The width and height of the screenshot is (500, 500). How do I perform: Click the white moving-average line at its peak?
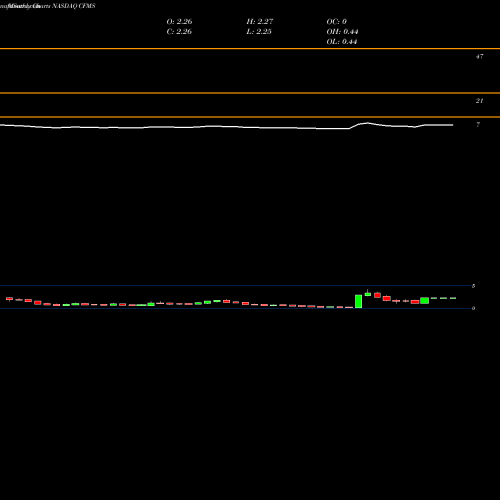coord(367,123)
